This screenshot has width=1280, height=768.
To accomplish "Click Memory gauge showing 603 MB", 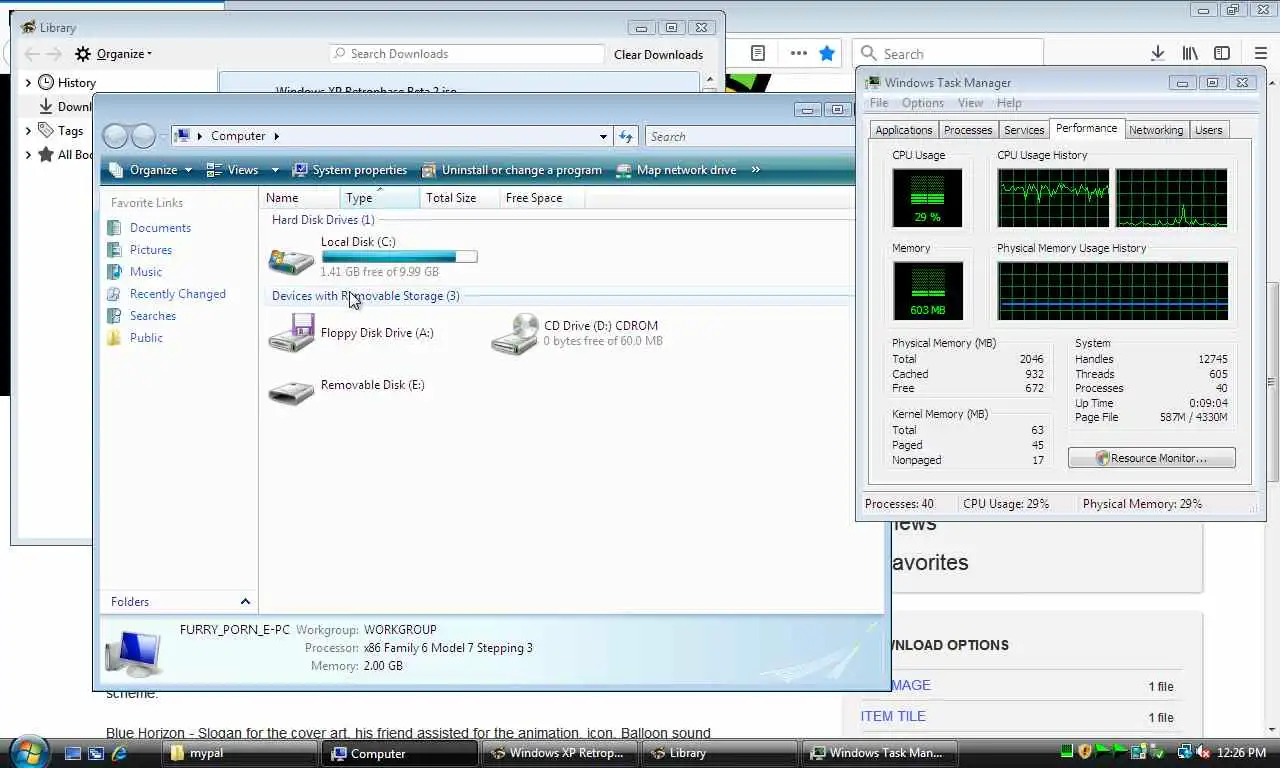I will click(x=927, y=291).
